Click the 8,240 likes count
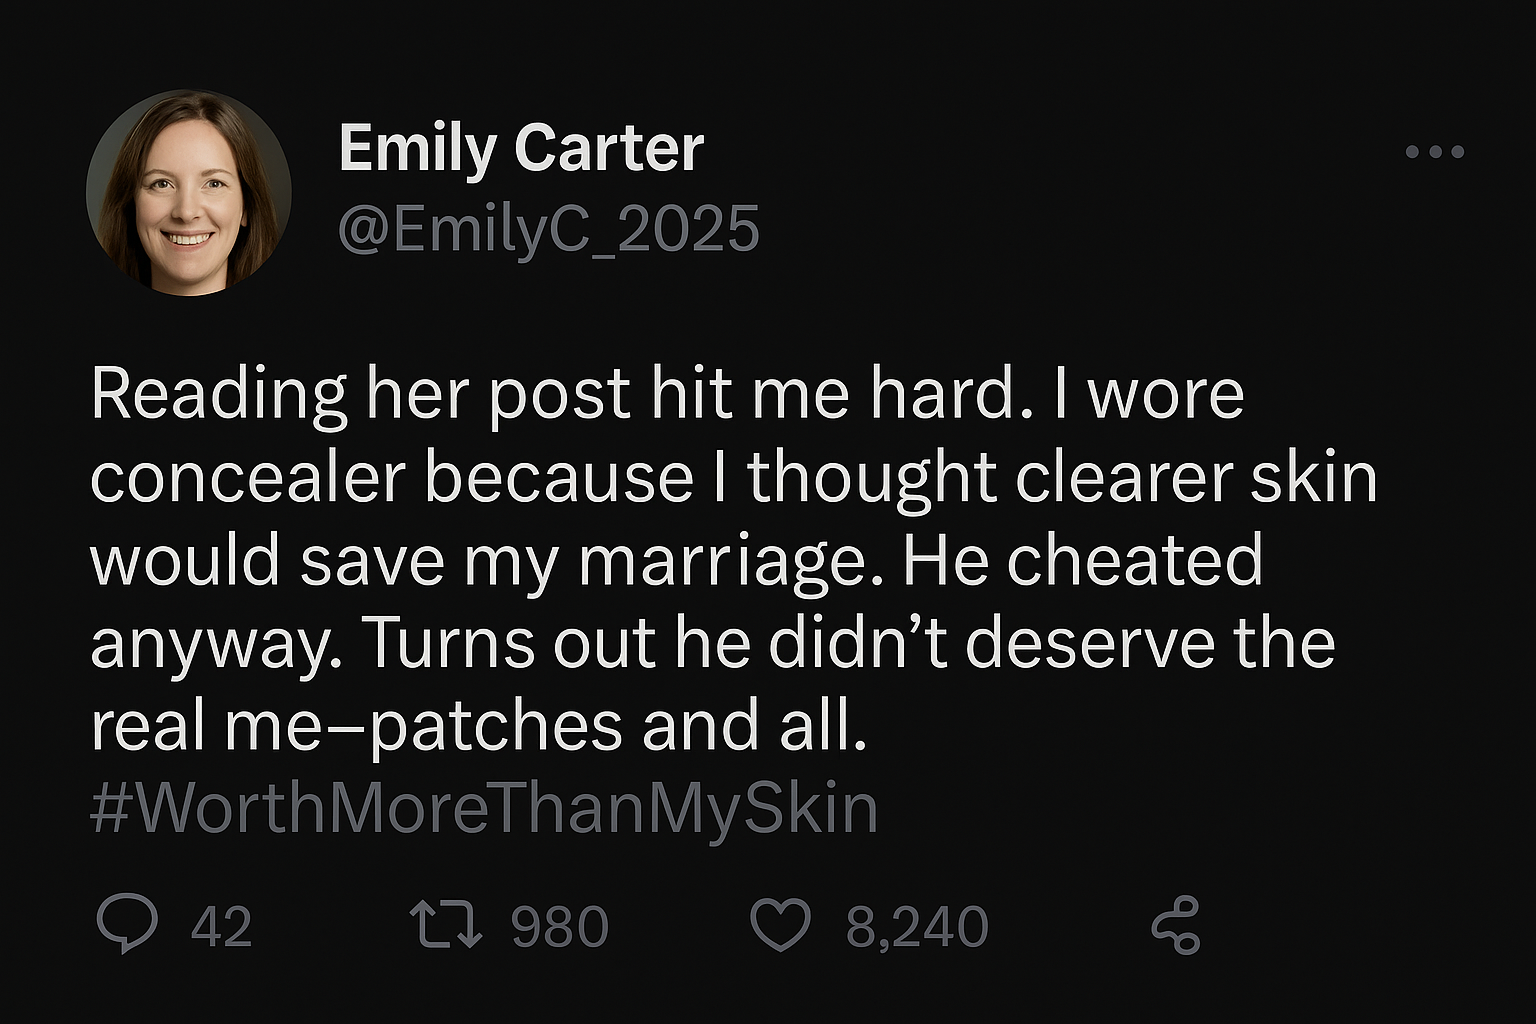 917,927
